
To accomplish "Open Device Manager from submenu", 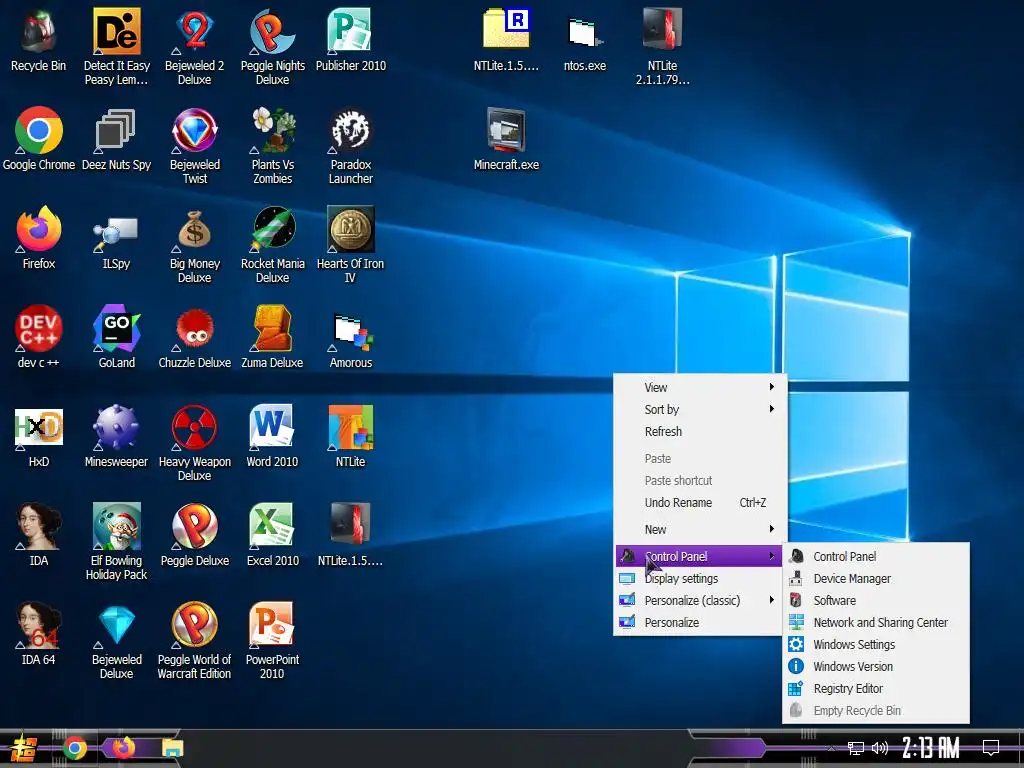I will [876, 579].
